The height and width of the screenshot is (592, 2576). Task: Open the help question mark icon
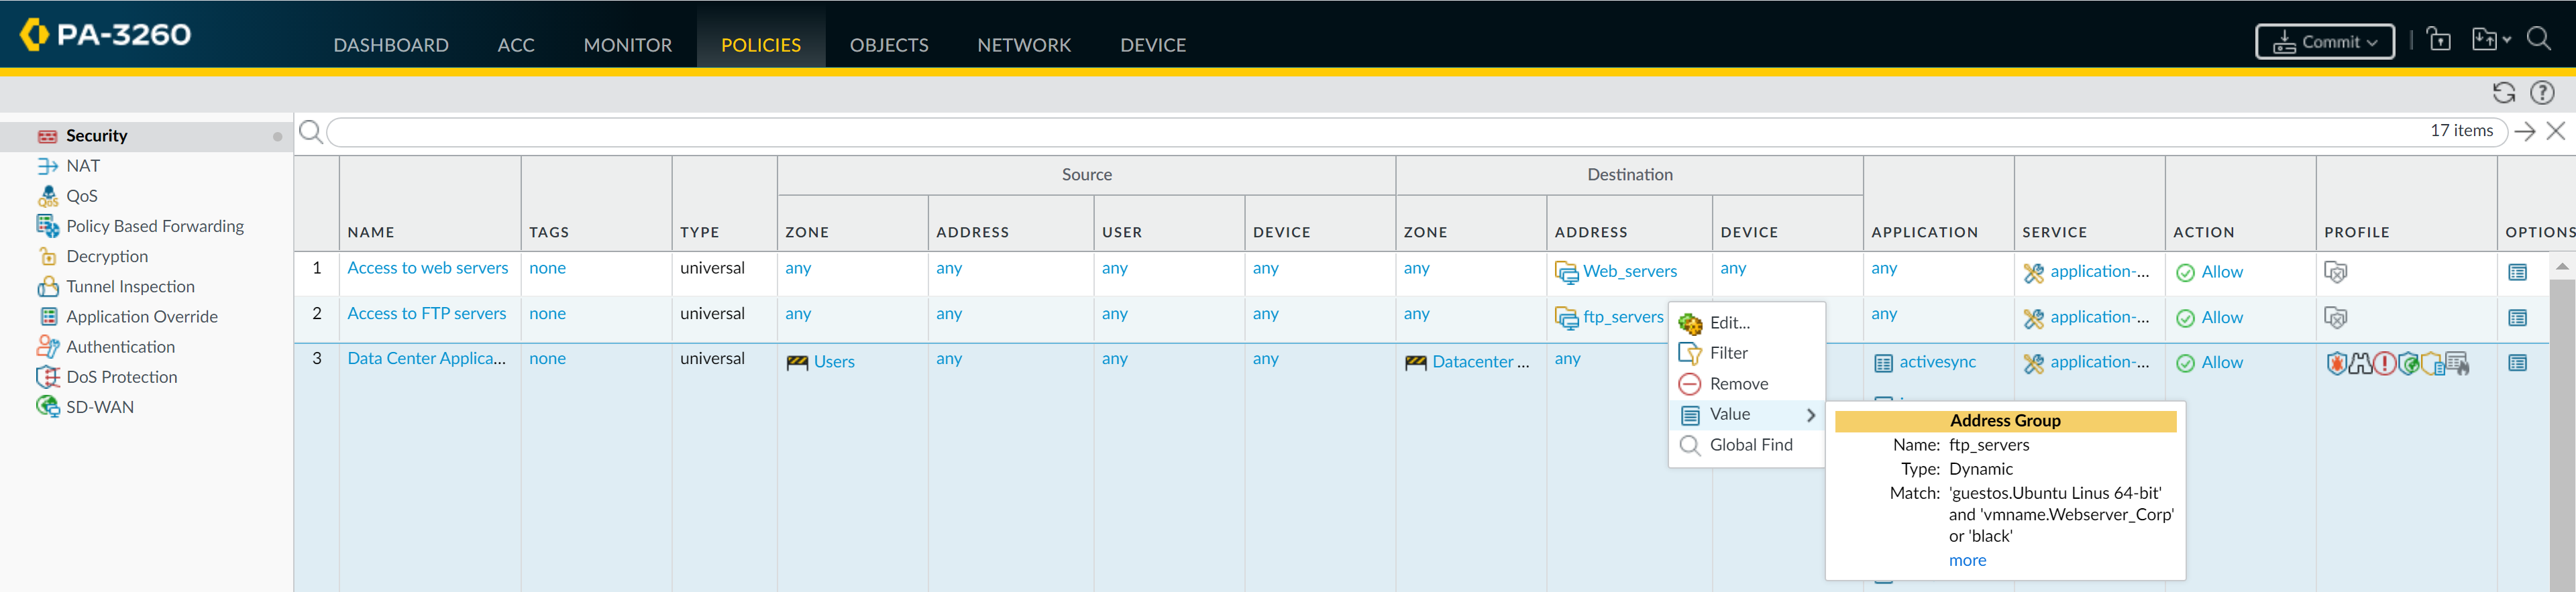coord(2541,93)
